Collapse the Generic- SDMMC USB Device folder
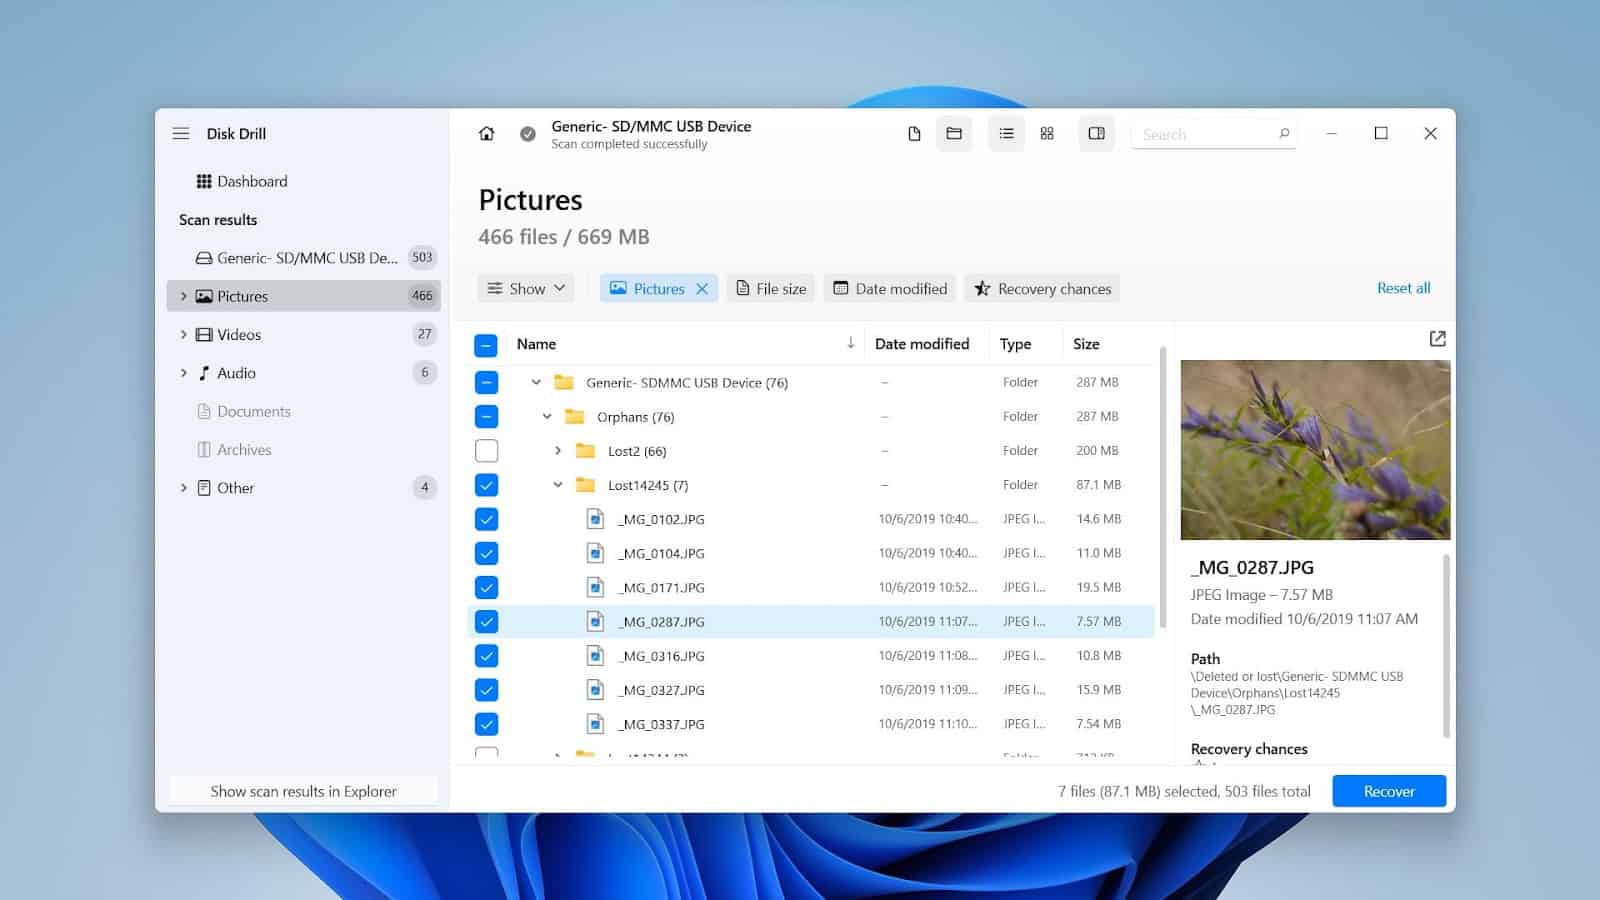 click(536, 382)
